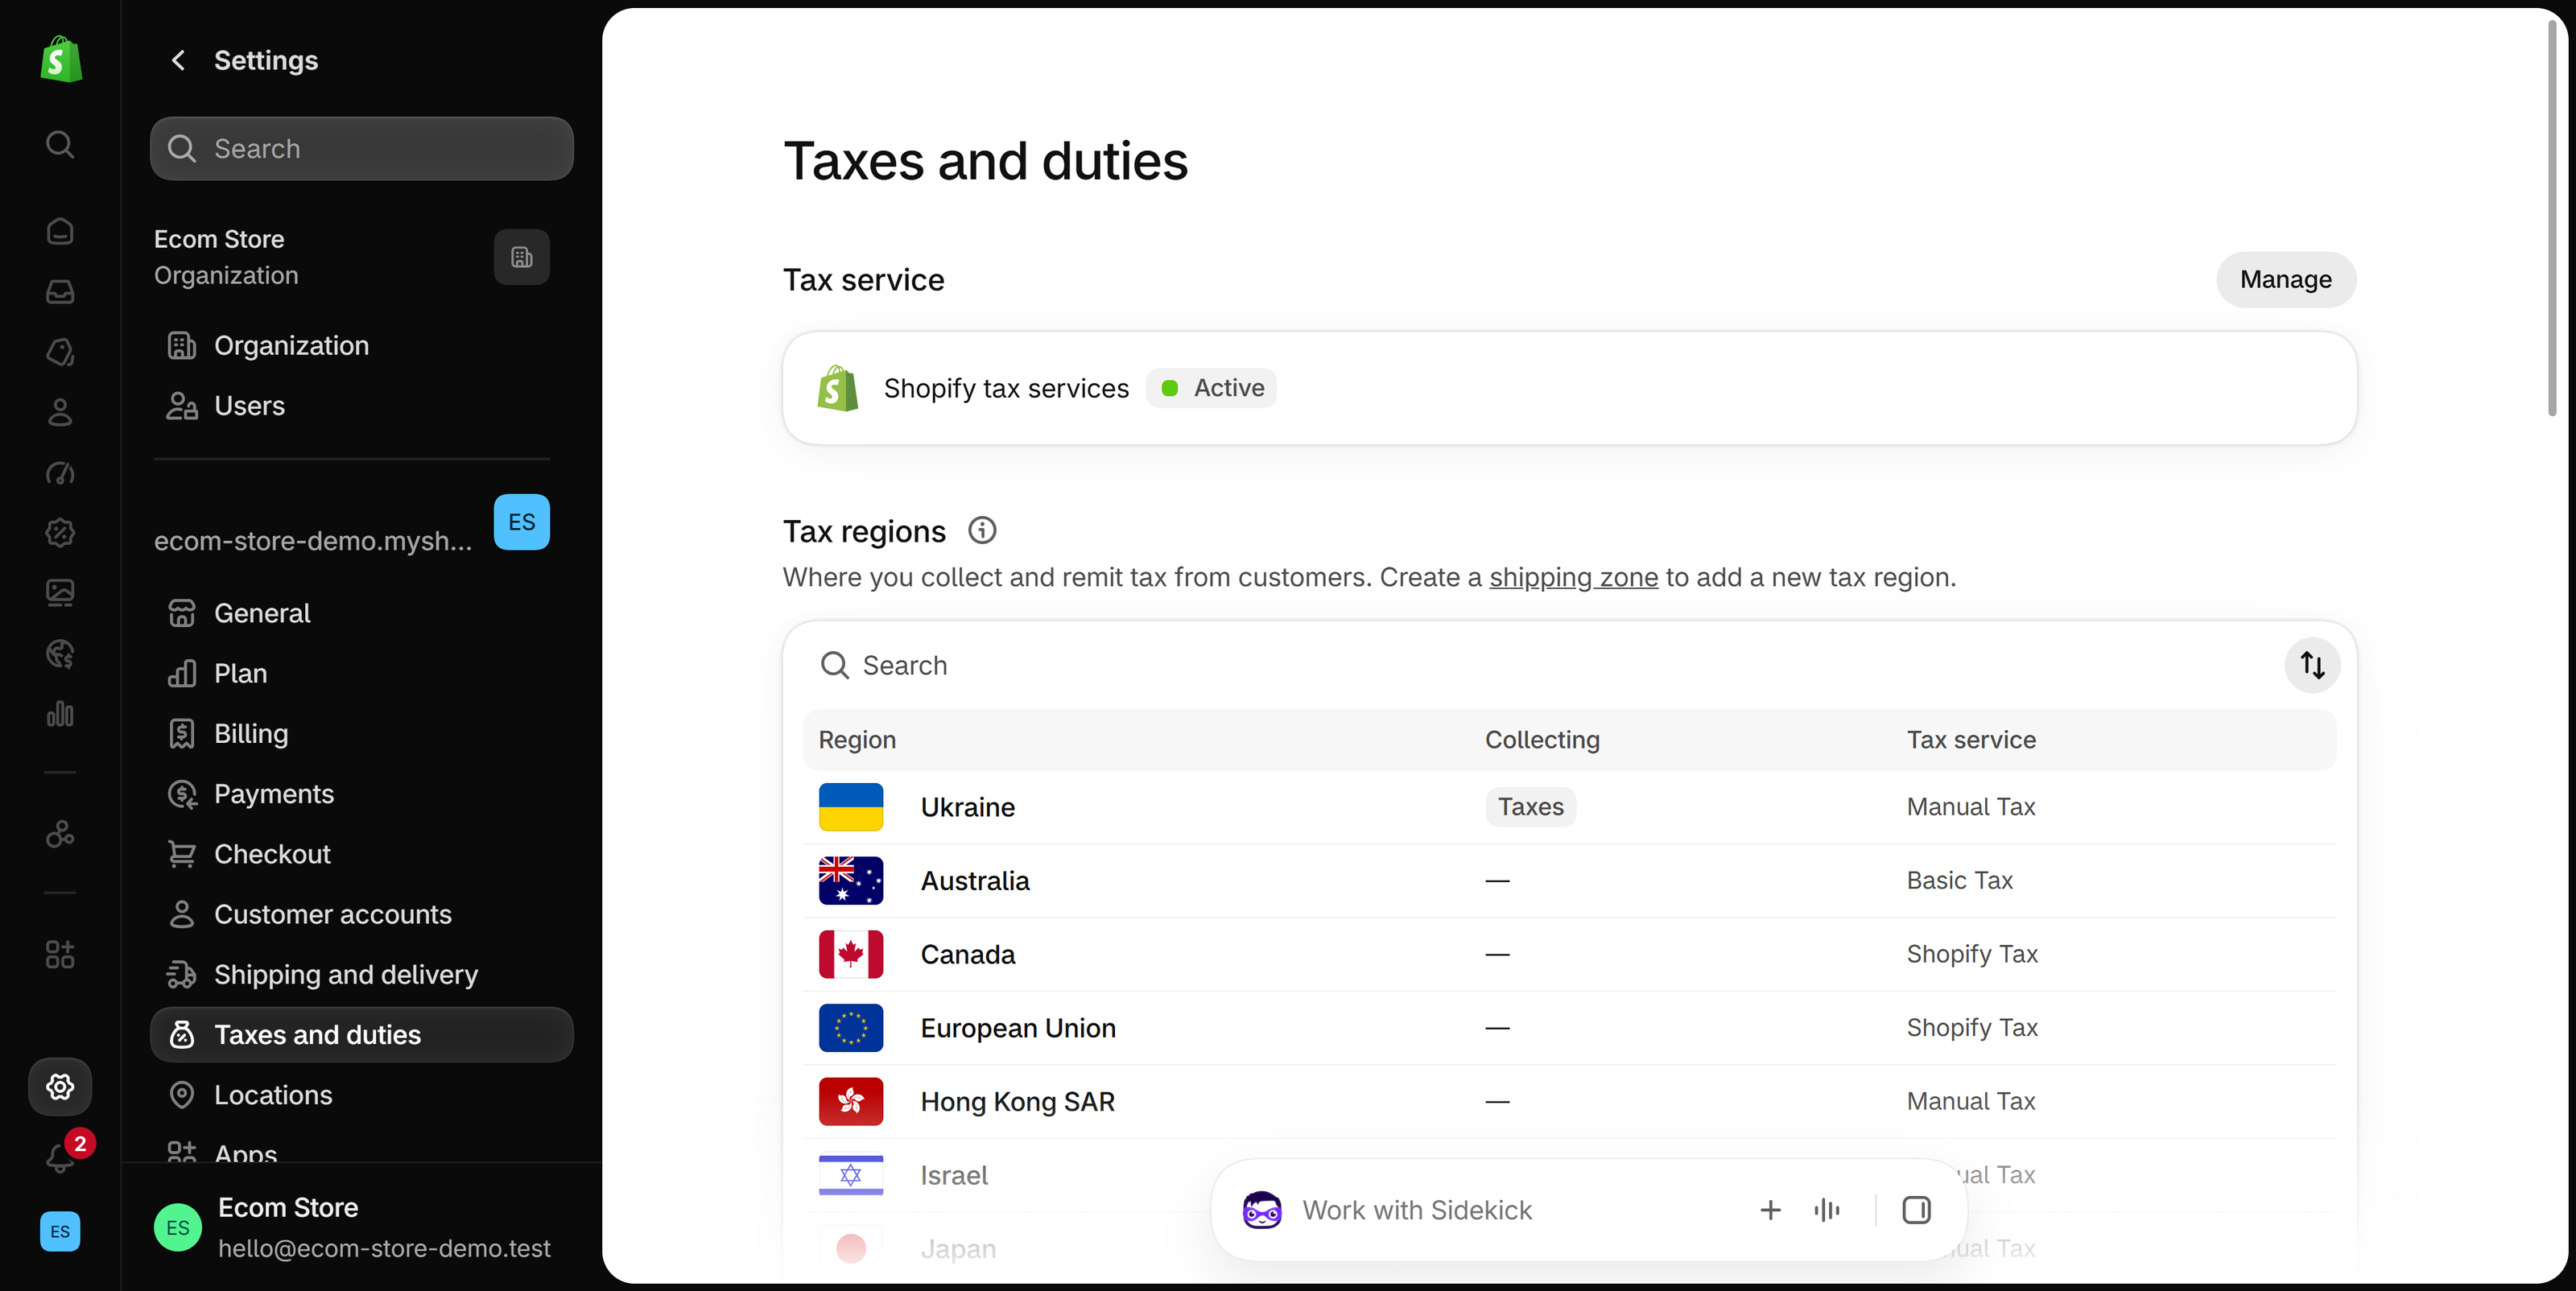Screen dimensions: 2576x1291
Task: Click the Sidekick panel toggle icon
Action: [1916, 1210]
